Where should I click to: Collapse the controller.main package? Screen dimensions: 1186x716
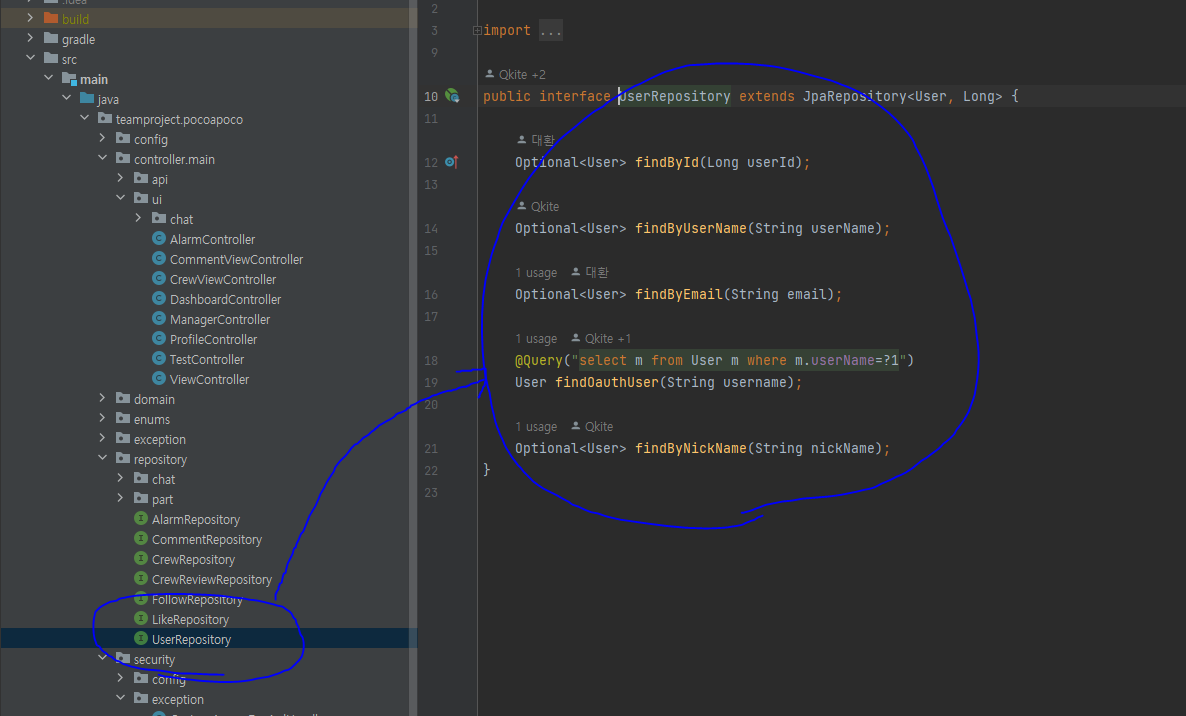103,158
